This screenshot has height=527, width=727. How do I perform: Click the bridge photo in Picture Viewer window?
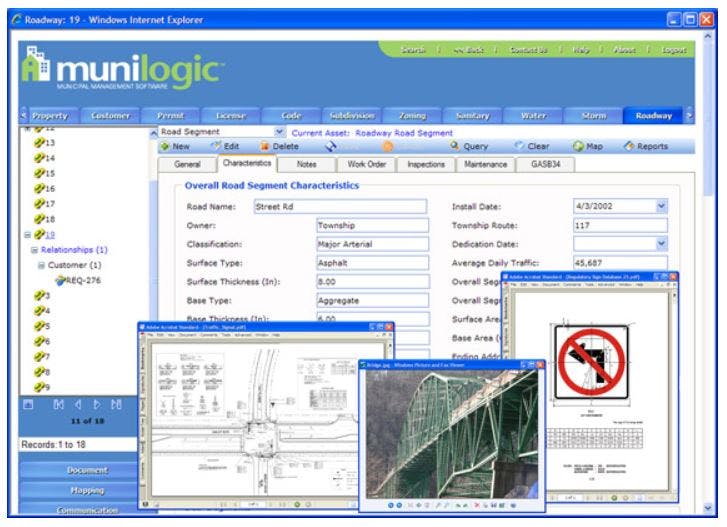(452, 434)
